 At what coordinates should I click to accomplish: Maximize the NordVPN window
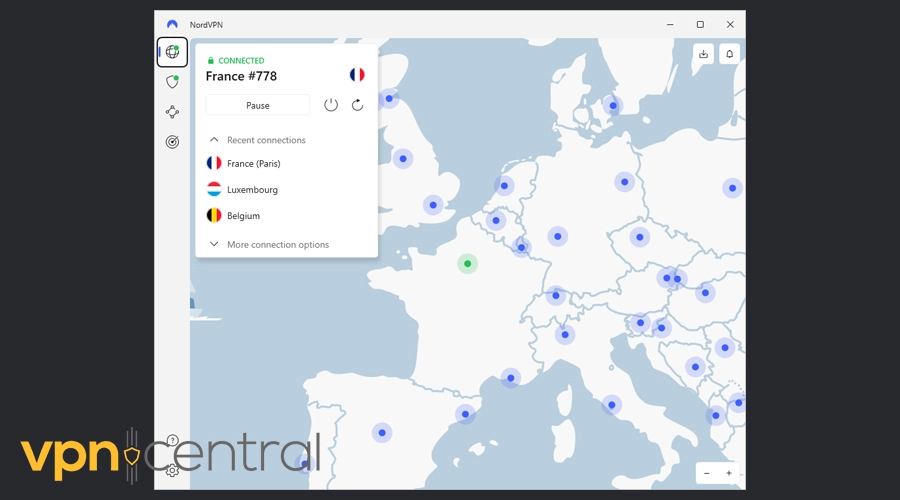[700, 25]
